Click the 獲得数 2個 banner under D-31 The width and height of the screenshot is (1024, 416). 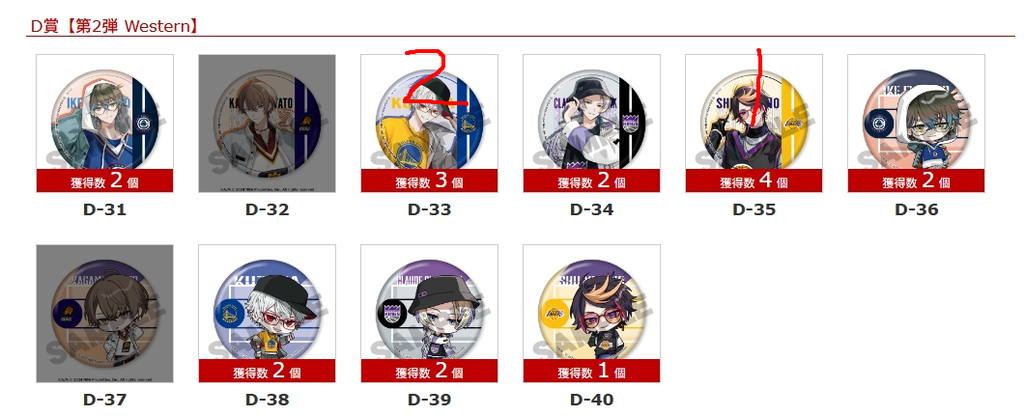104,181
